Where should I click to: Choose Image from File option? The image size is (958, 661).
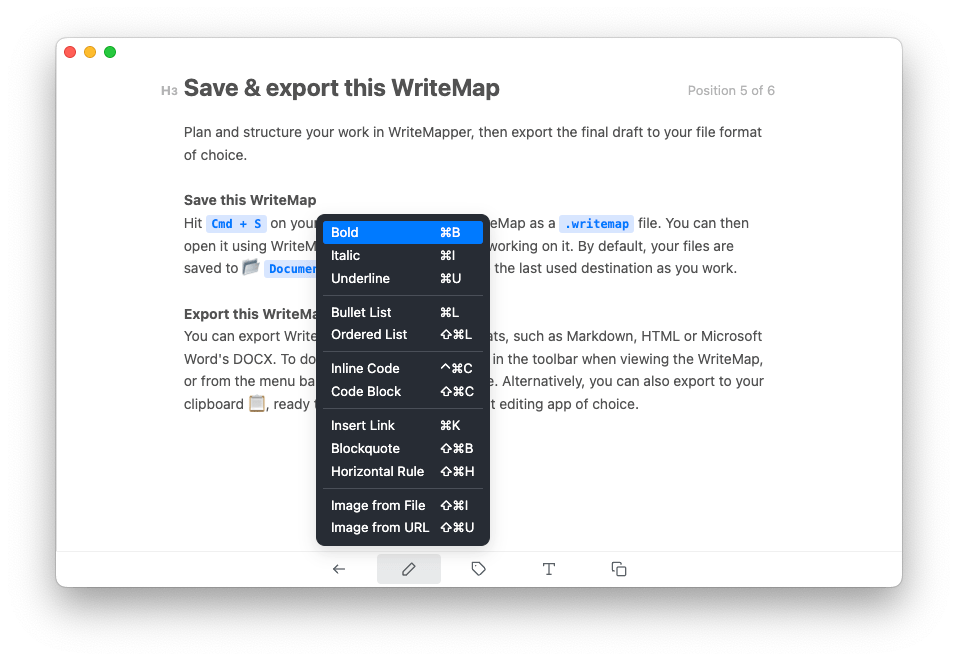point(403,505)
